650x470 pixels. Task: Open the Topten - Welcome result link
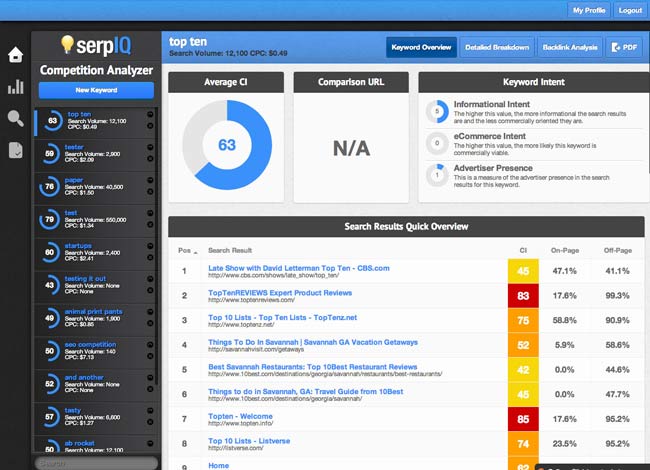pos(240,416)
